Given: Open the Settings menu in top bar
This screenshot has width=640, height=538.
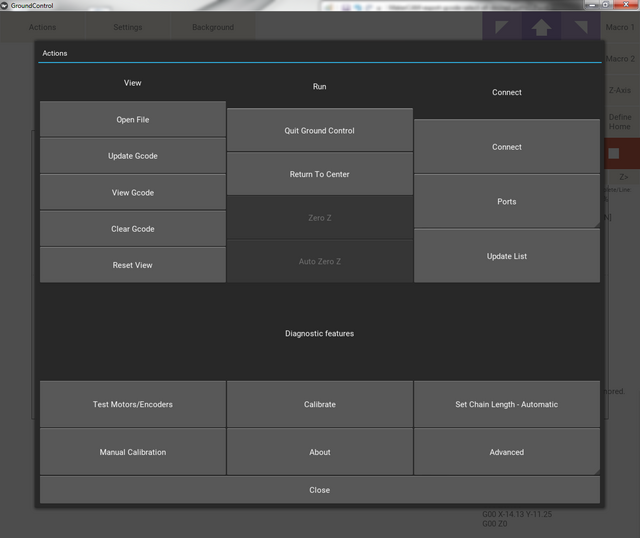Looking at the screenshot, I should pyautogui.click(x=127, y=27).
